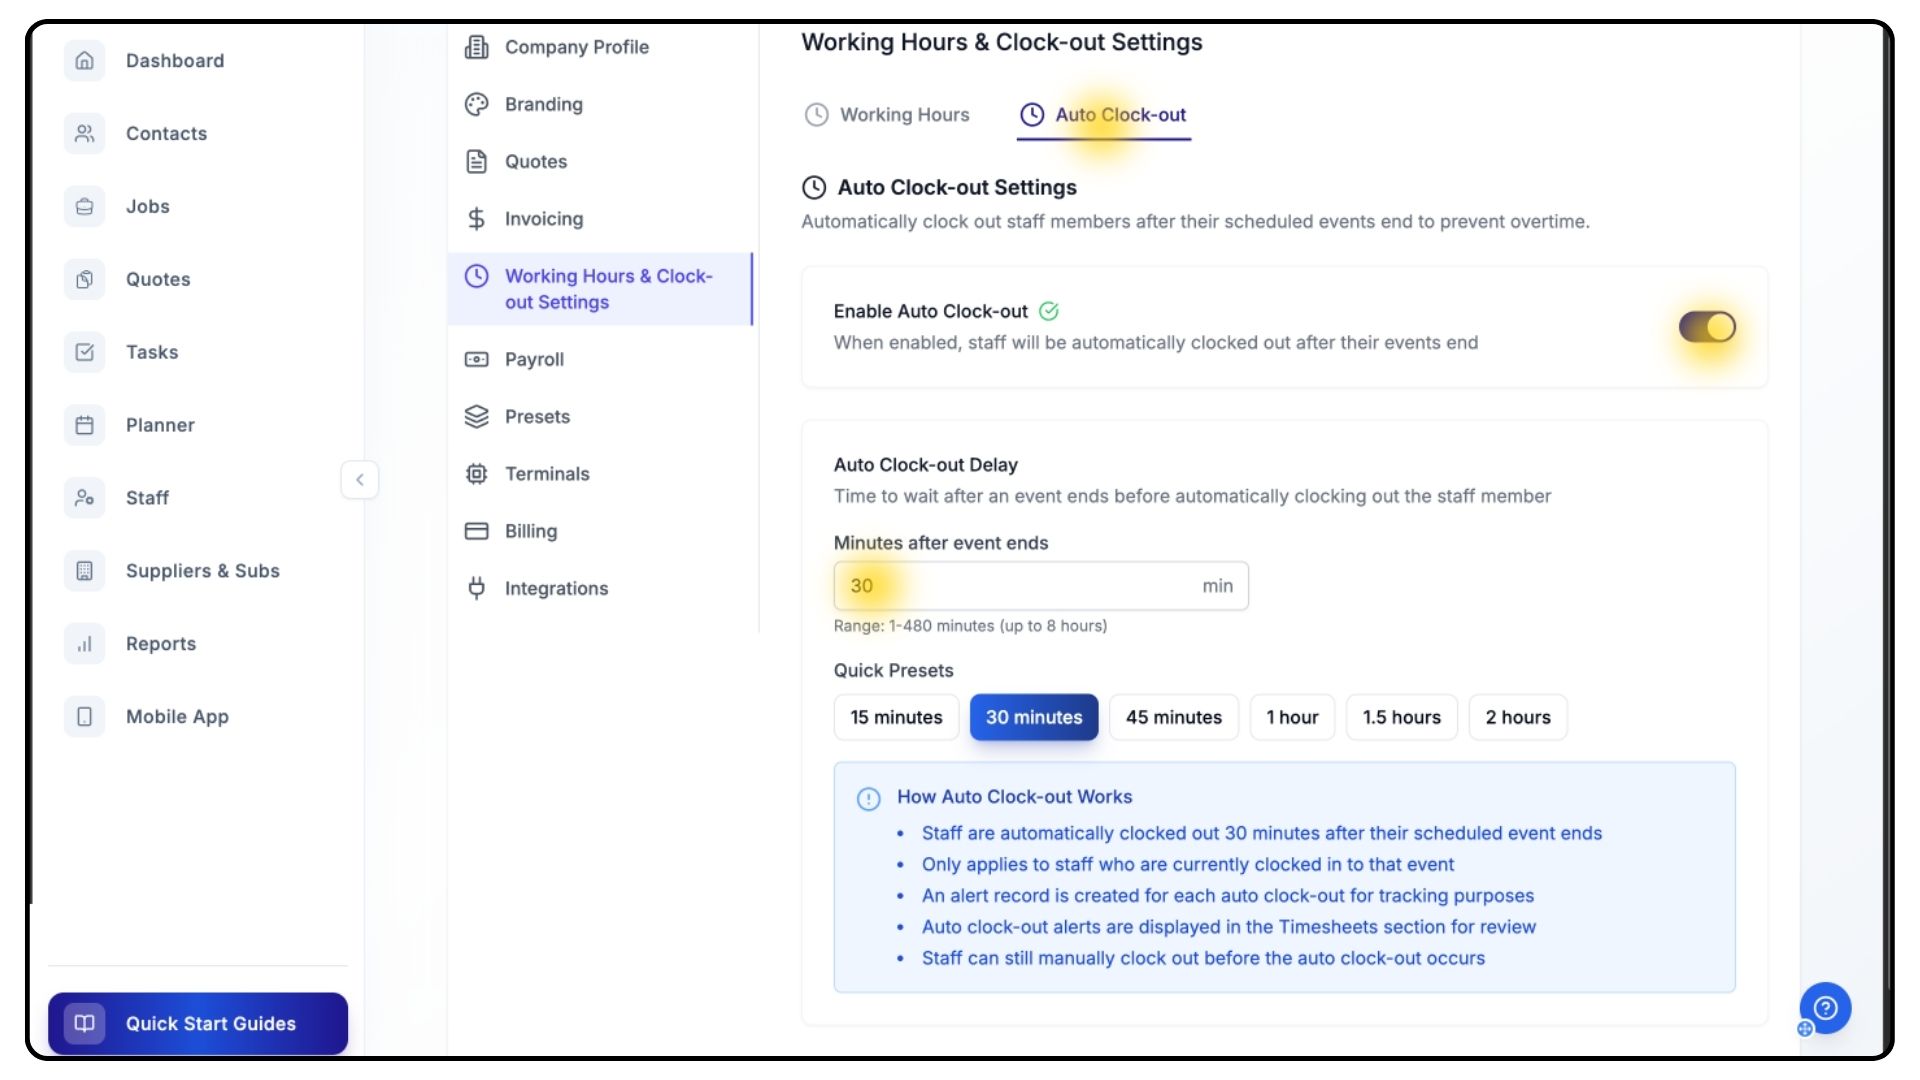Switch to the Working Hours tab
The height and width of the screenshot is (1080, 1920).
(887, 115)
